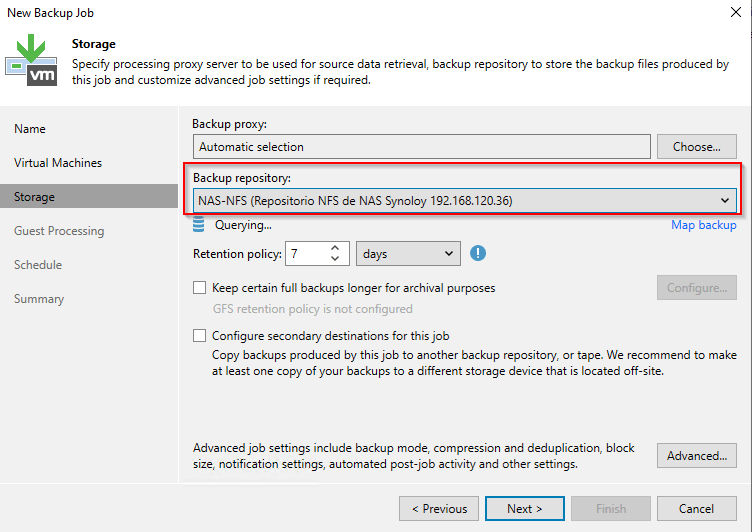Viewport: 752px width, 532px height.
Task: Check Configure secondary destinations for this job
Action: 200,336
